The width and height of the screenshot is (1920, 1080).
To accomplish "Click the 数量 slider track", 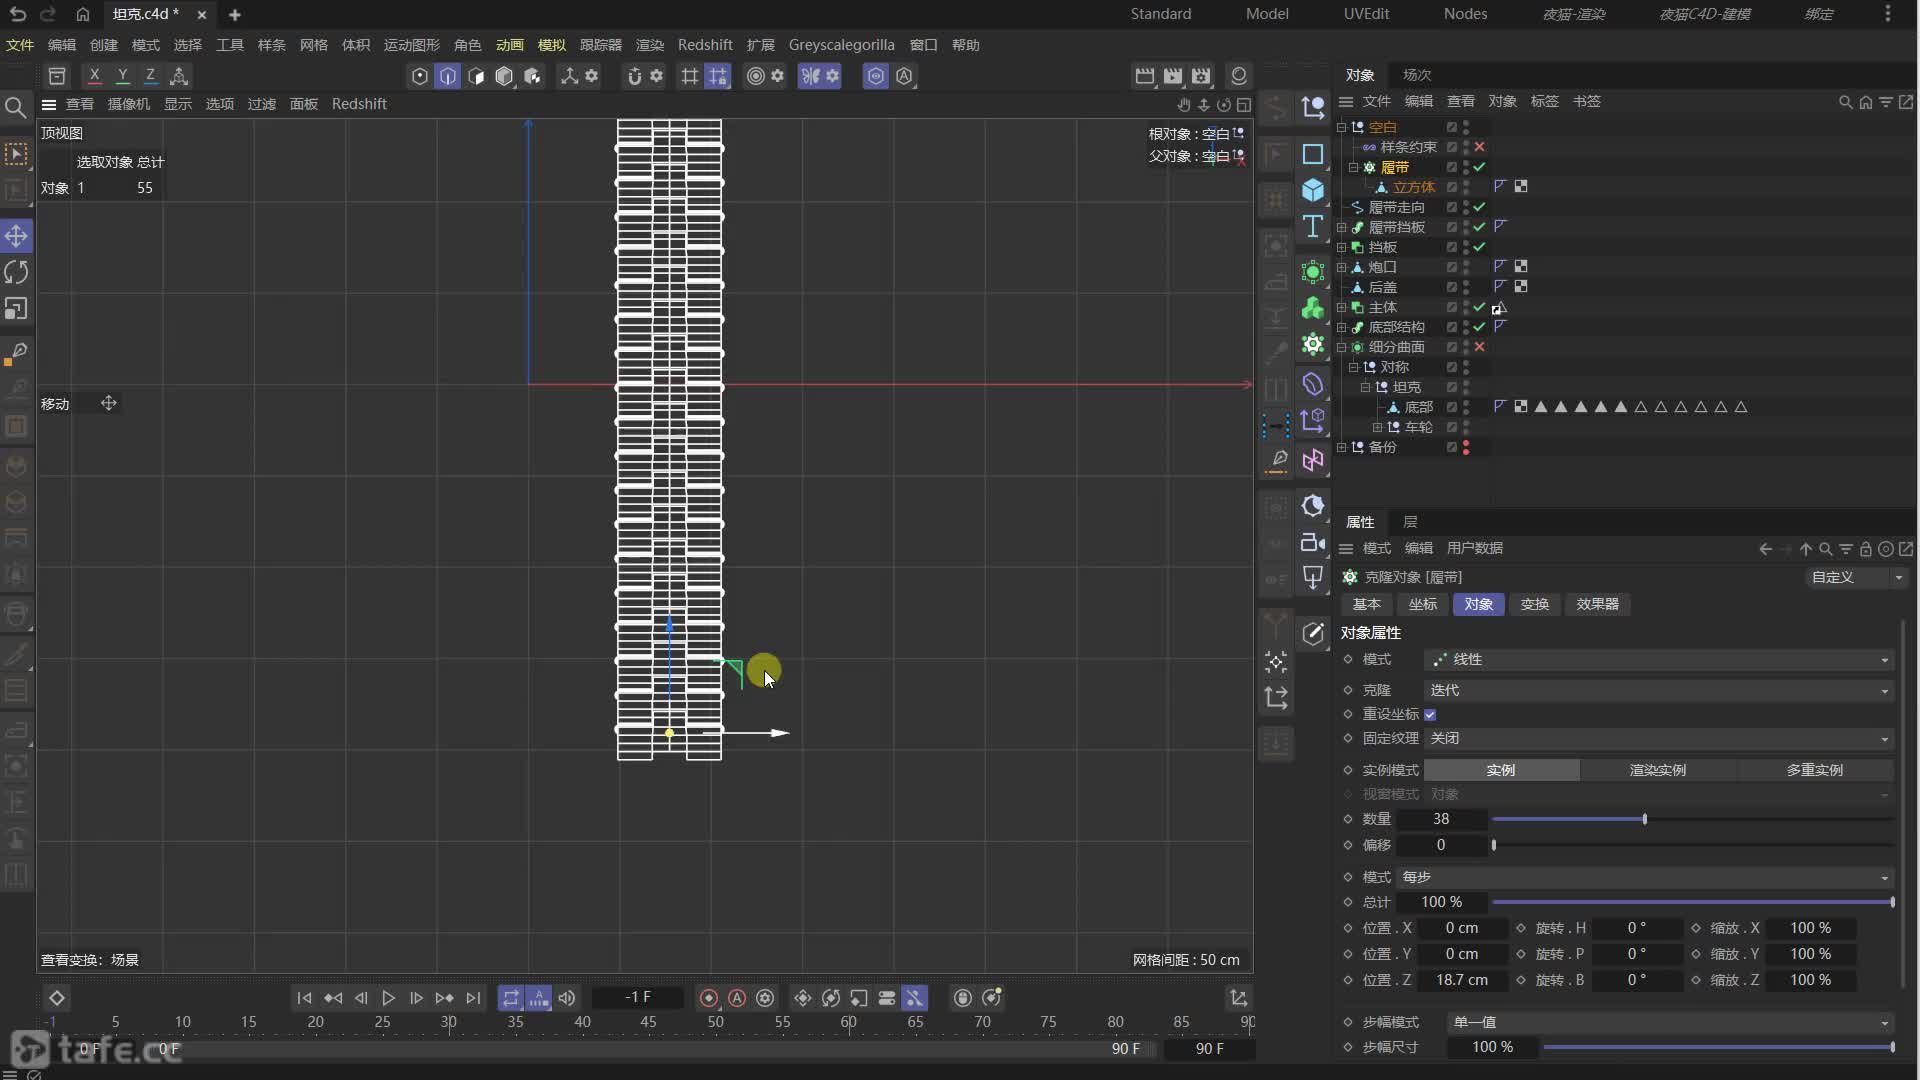I will (x=1692, y=819).
